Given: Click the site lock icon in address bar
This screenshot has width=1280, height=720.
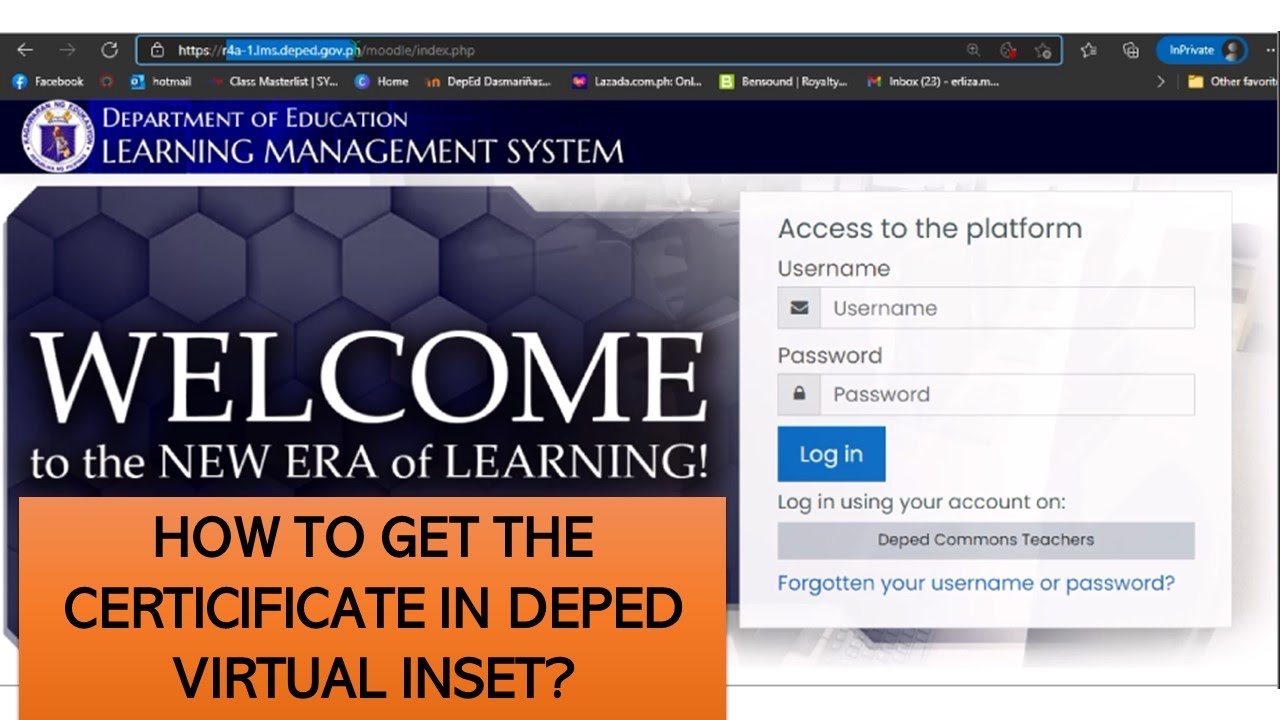Looking at the screenshot, I should click(157, 50).
